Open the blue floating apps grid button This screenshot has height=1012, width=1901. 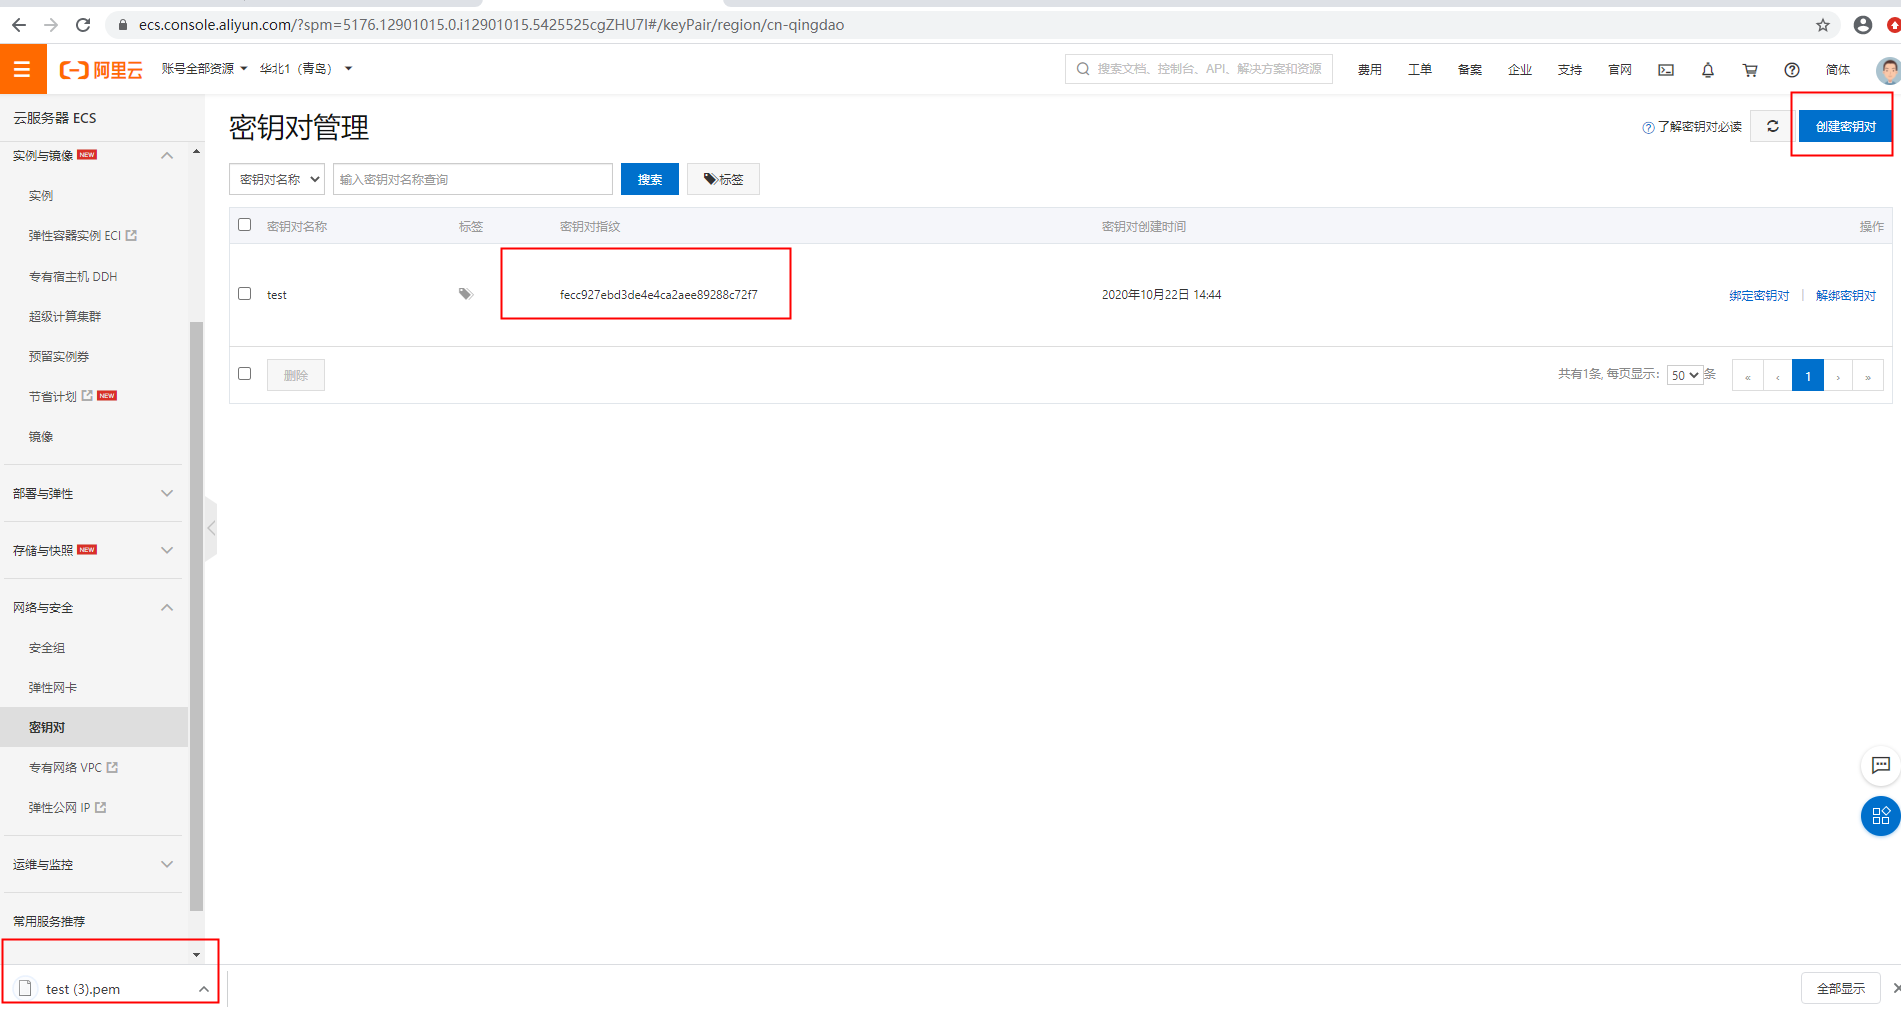(x=1880, y=816)
